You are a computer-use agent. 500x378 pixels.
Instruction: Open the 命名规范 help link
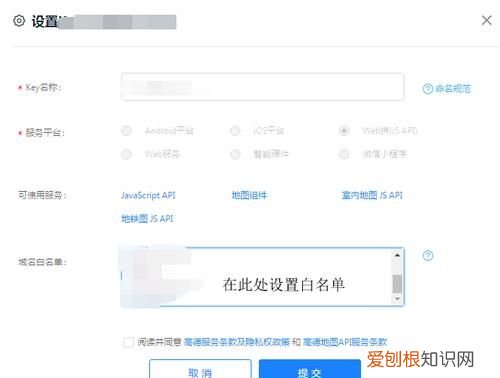(453, 89)
